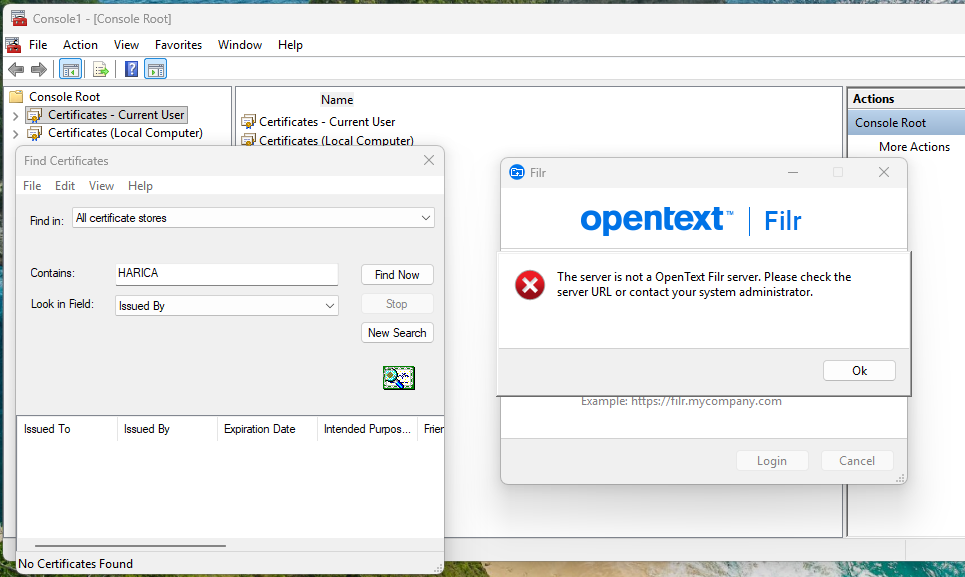965x577 pixels.
Task: Open the Help toolbar icon
Action: [x=131, y=70]
